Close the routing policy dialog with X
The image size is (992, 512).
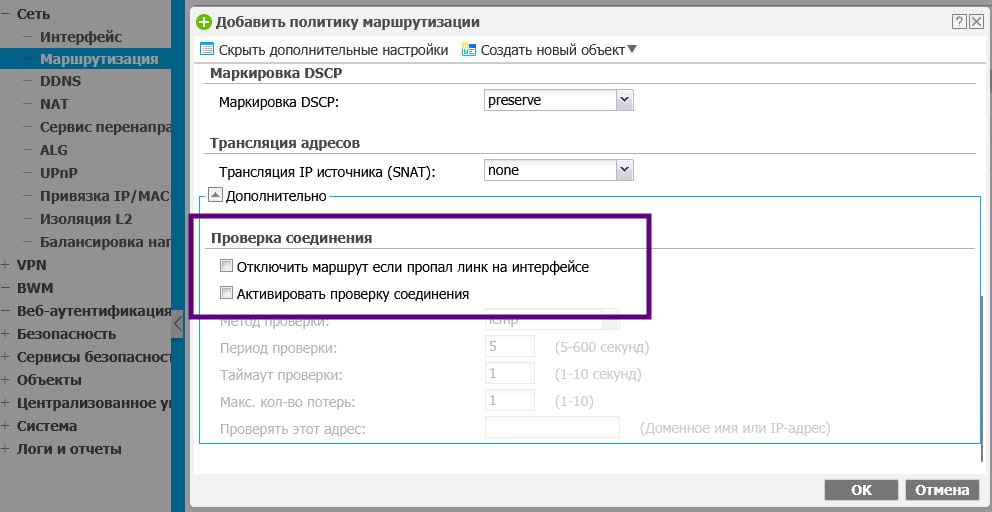[x=976, y=22]
